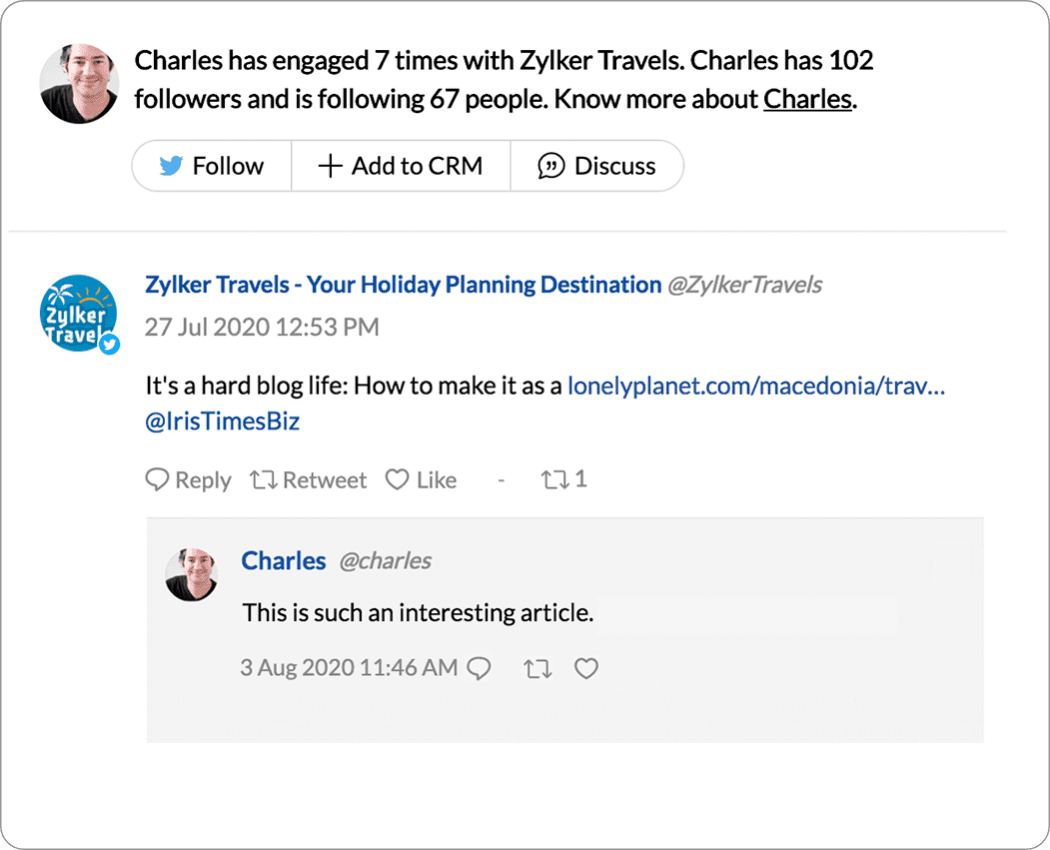This screenshot has width=1050, height=850.
Task: Retweet the Zylker Travels post
Action: tap(308, 481)
